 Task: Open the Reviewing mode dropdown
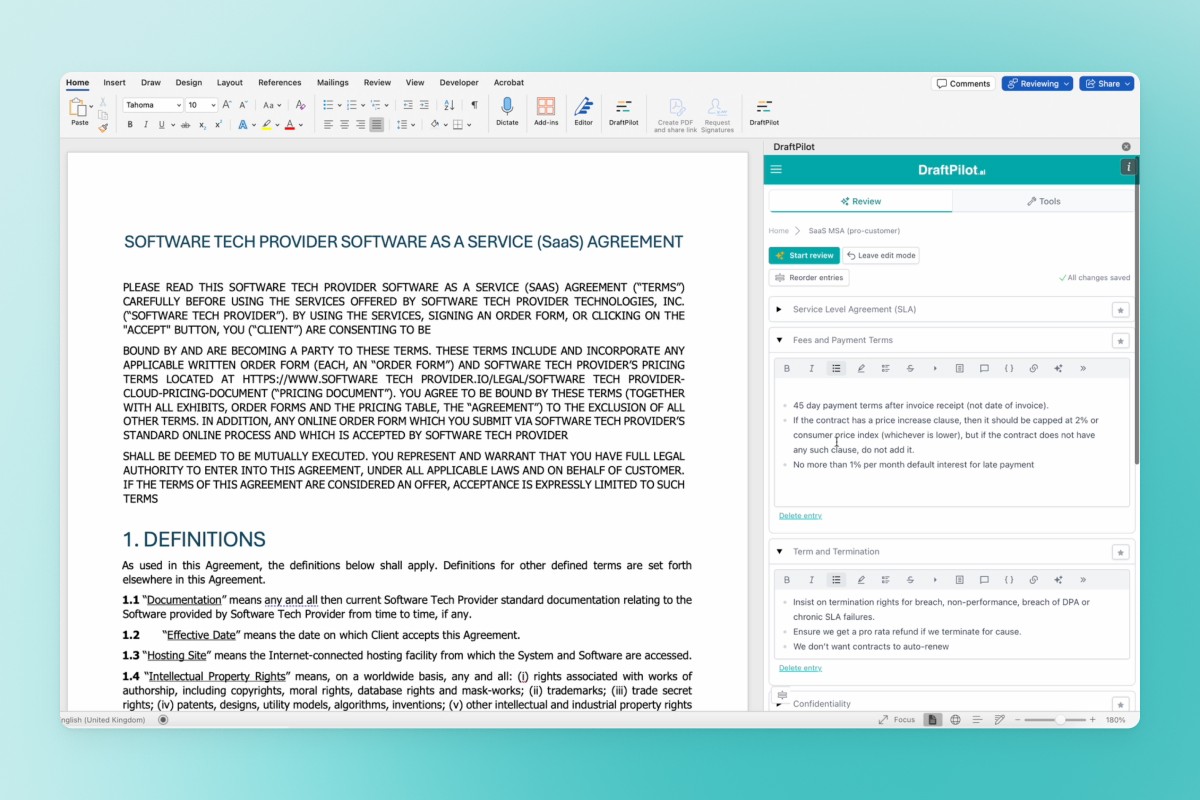click(1037, 84)
